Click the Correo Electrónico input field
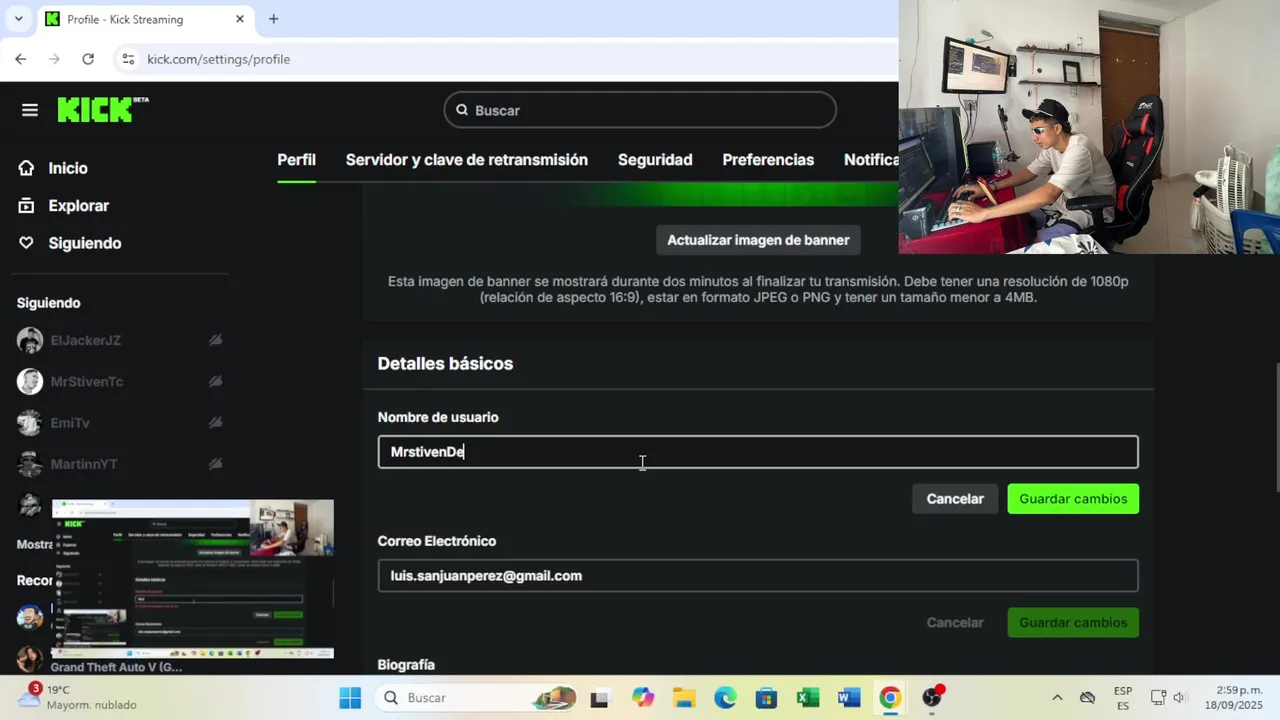This screenshot has height=720, width=1280. 758,576
